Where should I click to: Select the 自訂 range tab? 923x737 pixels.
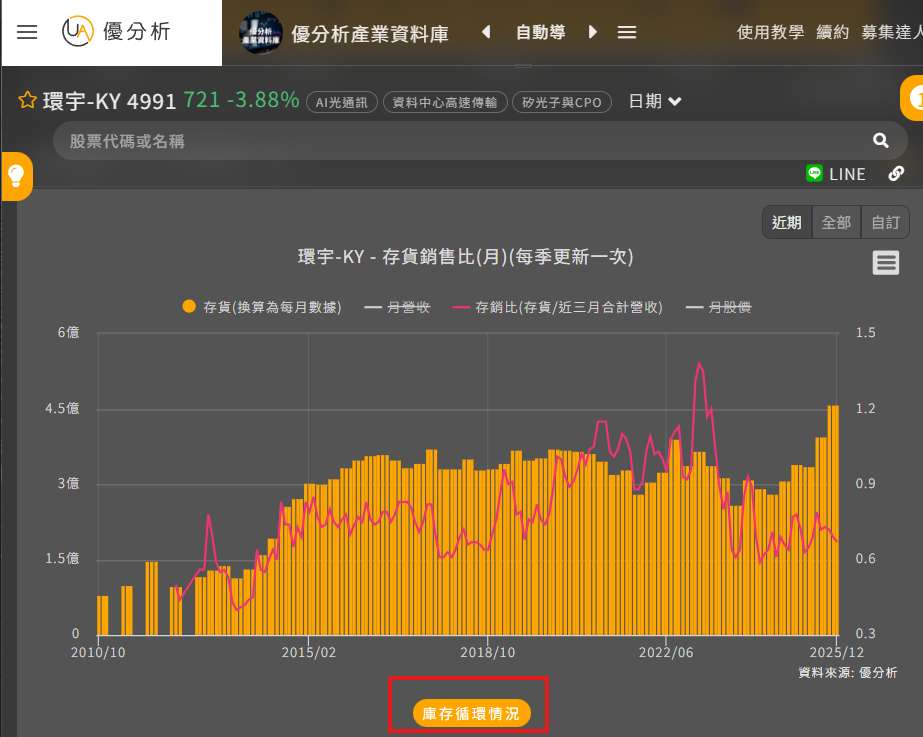coord(885,222)
